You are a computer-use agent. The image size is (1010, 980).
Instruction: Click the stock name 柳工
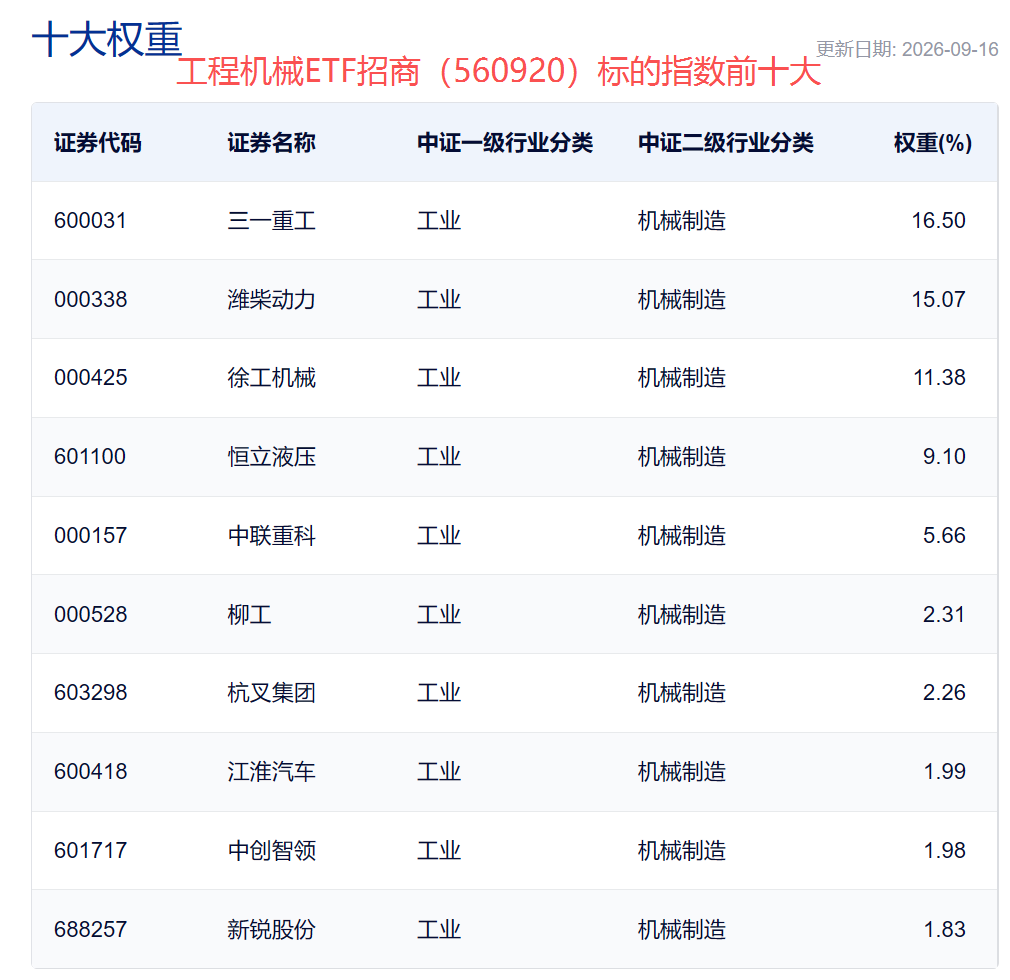tap(249, 615)
